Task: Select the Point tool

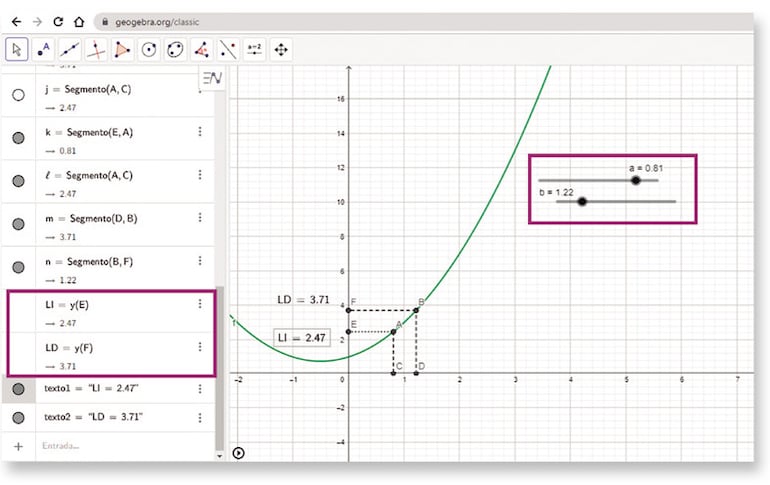Action: click(43, 50)
